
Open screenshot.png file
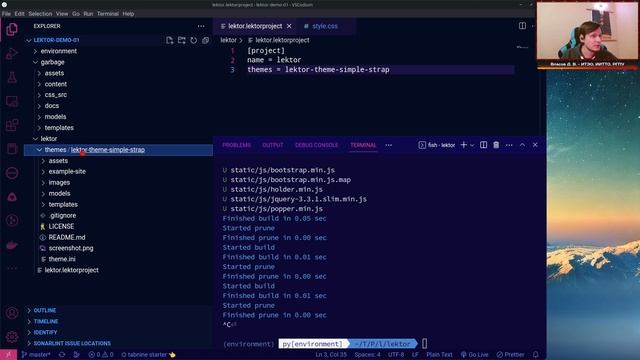click(x=71, y=248)
